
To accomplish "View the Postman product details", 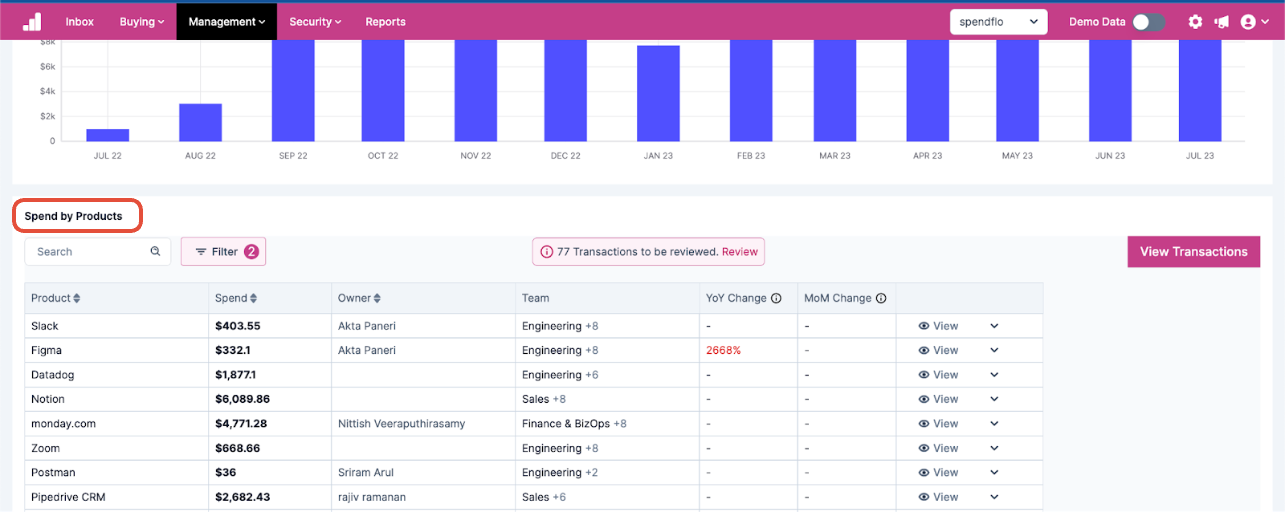I will point(938,473).
